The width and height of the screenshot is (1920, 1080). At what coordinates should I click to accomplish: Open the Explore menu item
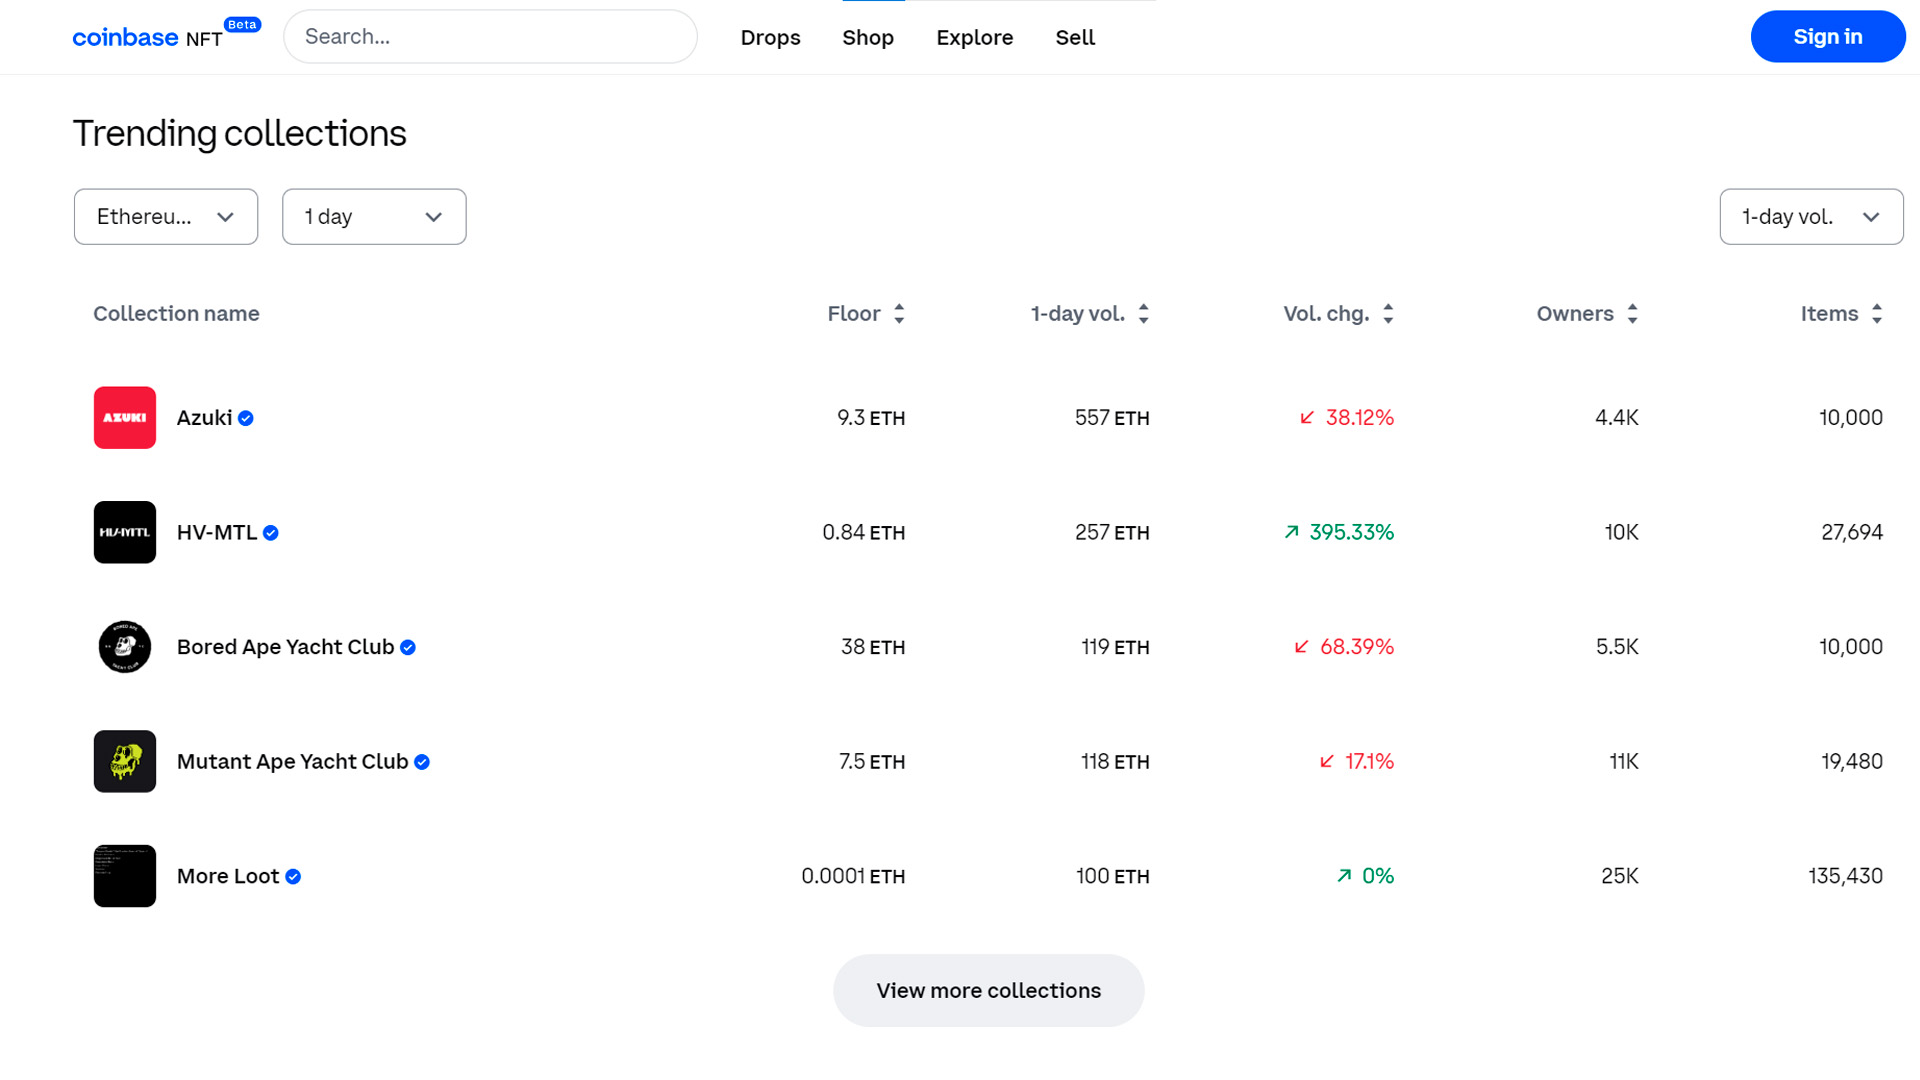[x=974, y=37]
